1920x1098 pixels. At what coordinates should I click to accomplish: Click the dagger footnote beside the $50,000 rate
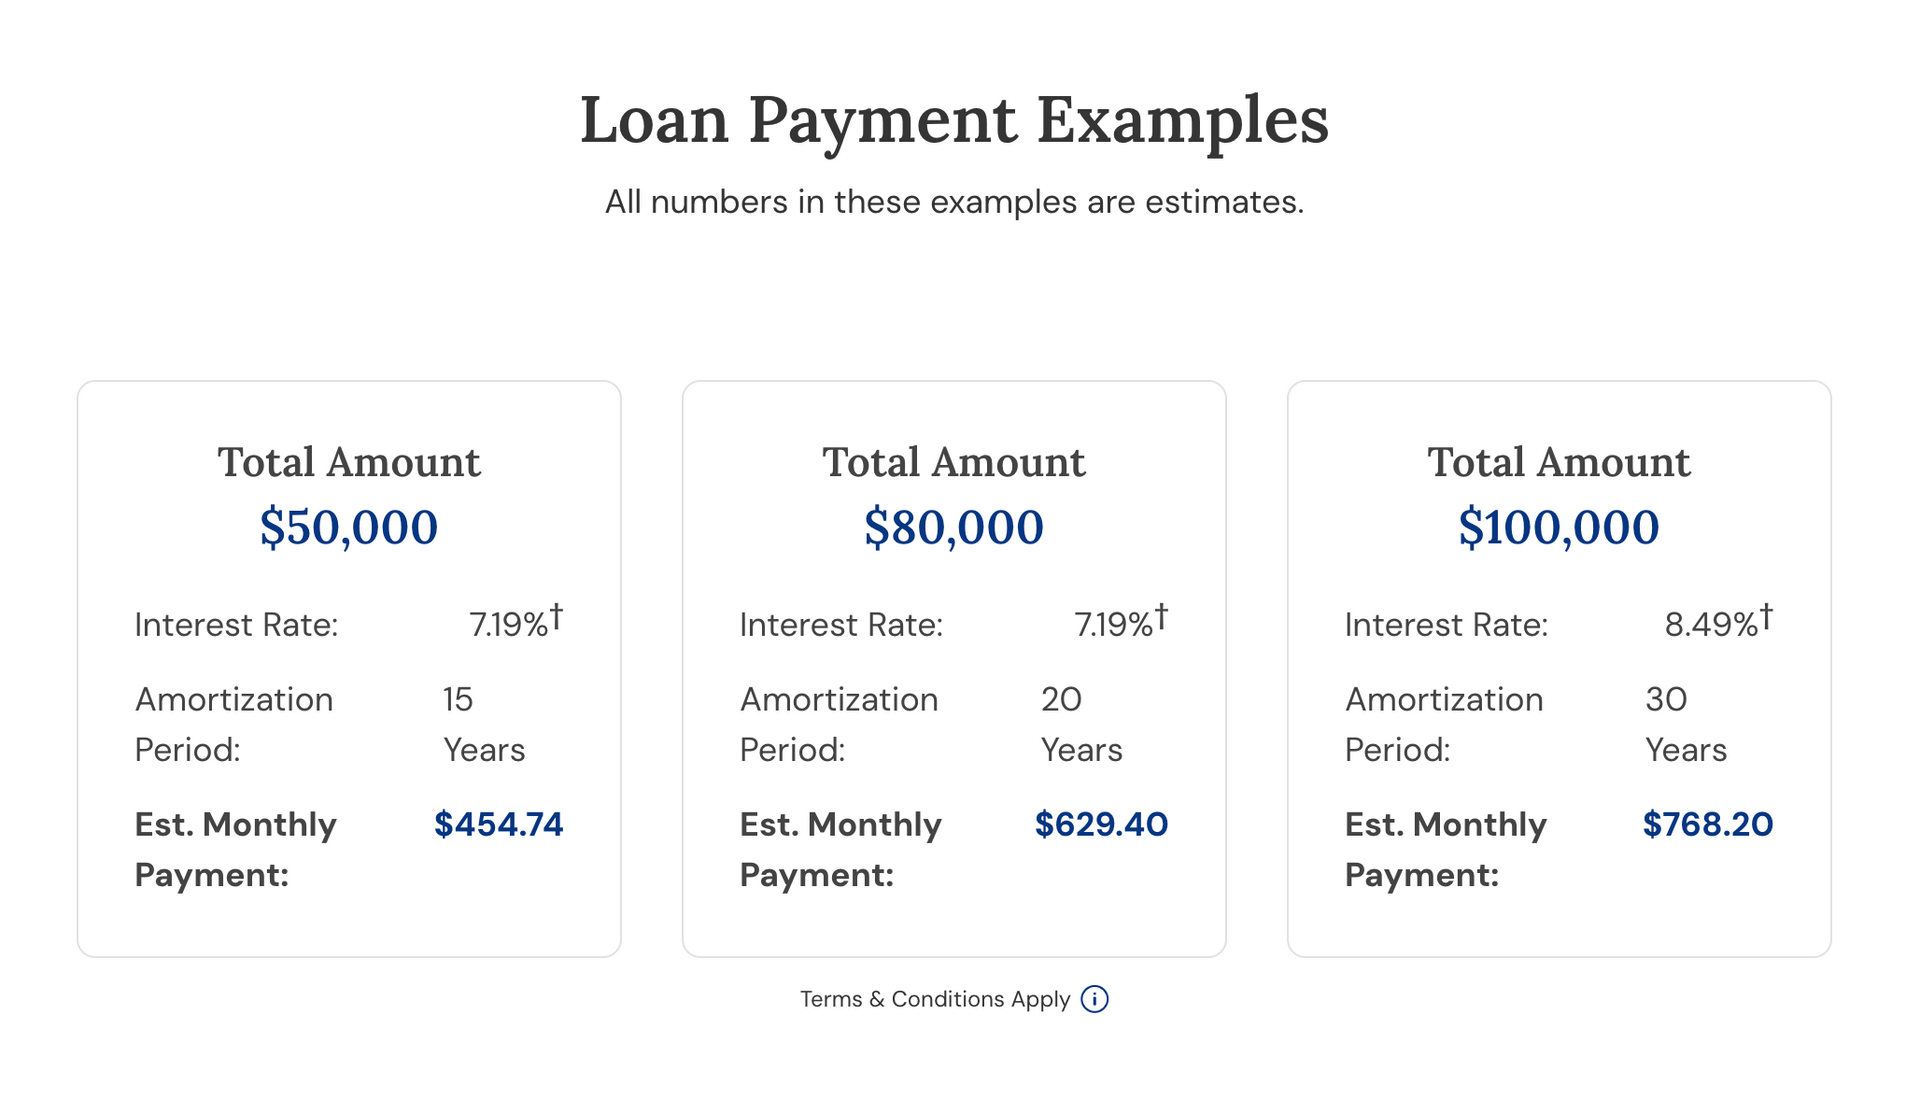click(557, 616)
